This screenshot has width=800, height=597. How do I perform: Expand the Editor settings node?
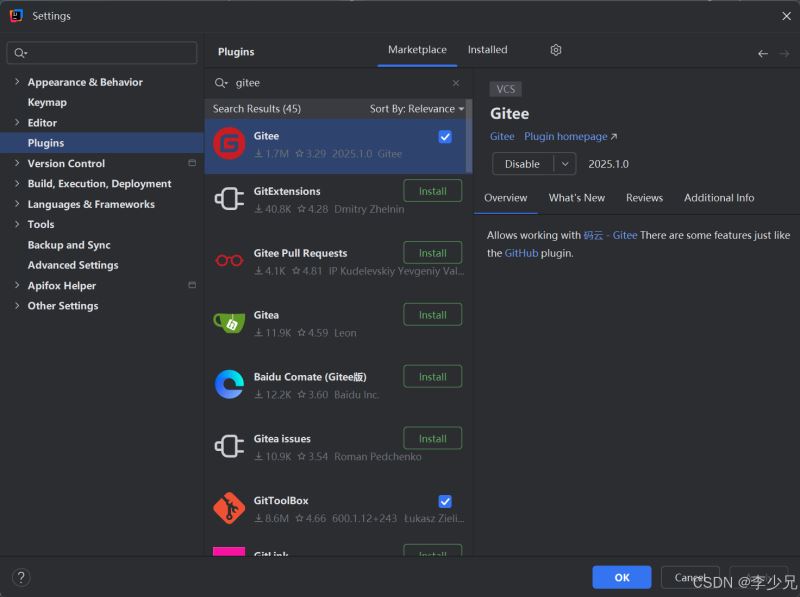17,122
